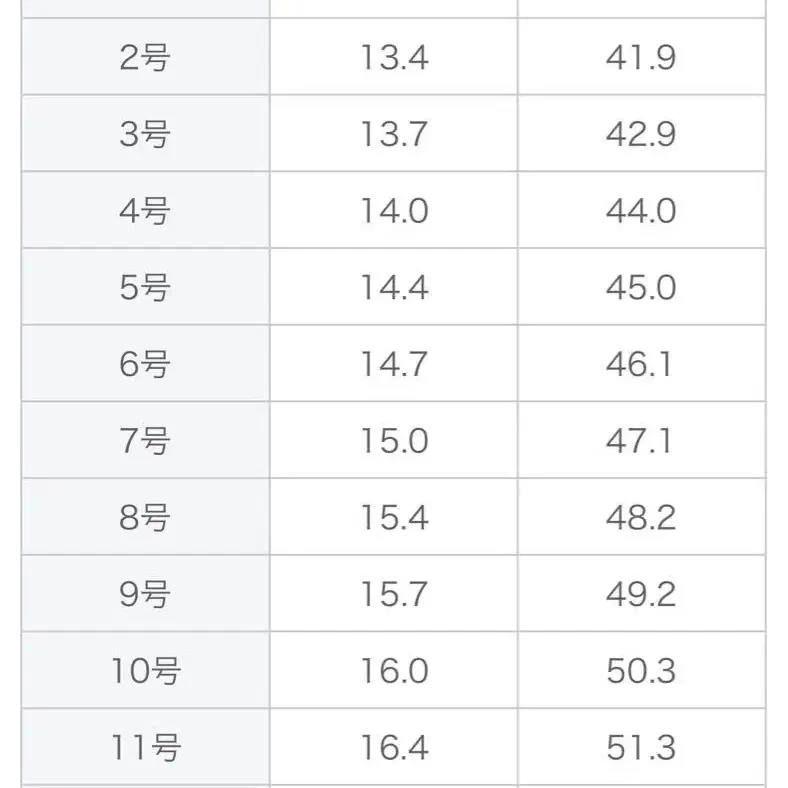
Task: Click the 41.9 circumference value
Action: [x=641, y=58]
